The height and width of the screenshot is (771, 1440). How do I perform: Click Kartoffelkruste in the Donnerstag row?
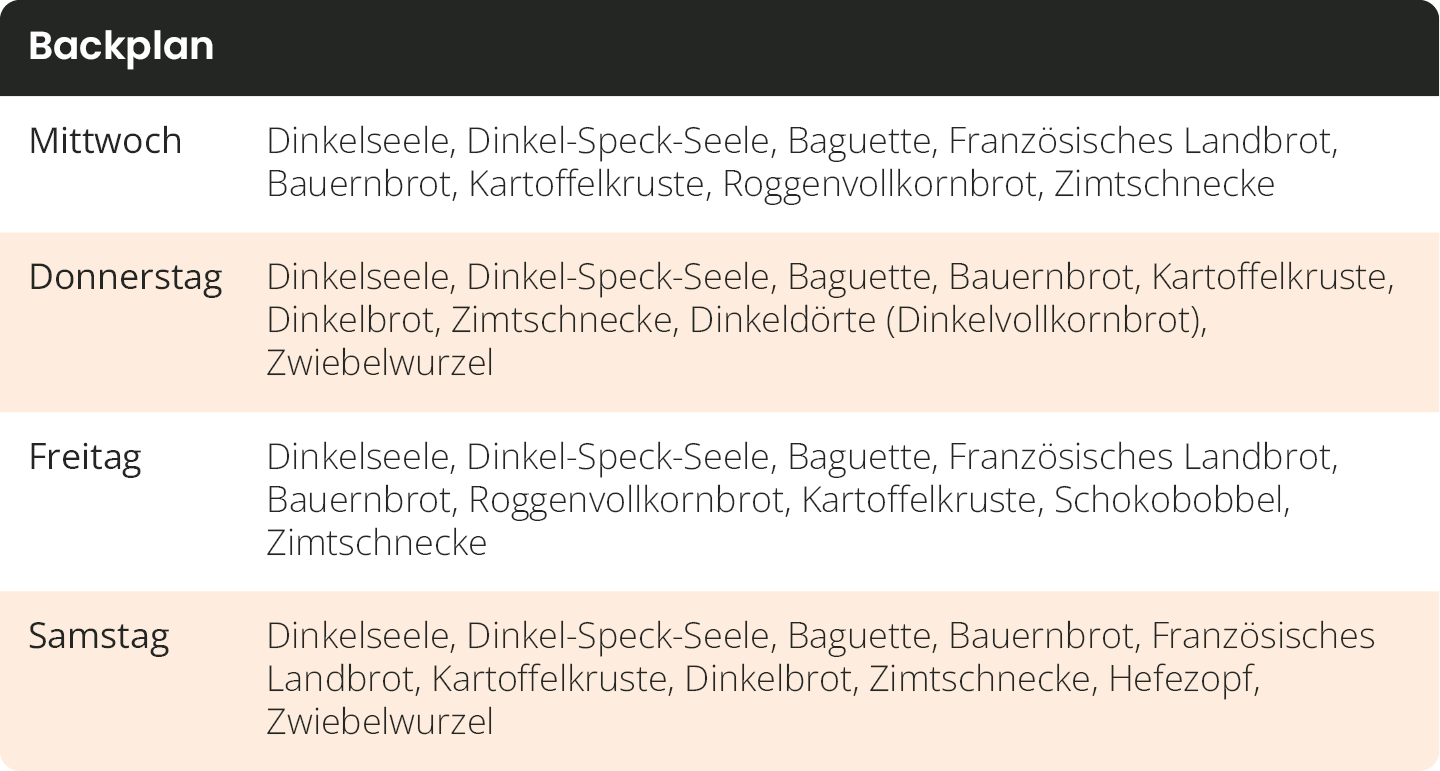coord(1270,277)
